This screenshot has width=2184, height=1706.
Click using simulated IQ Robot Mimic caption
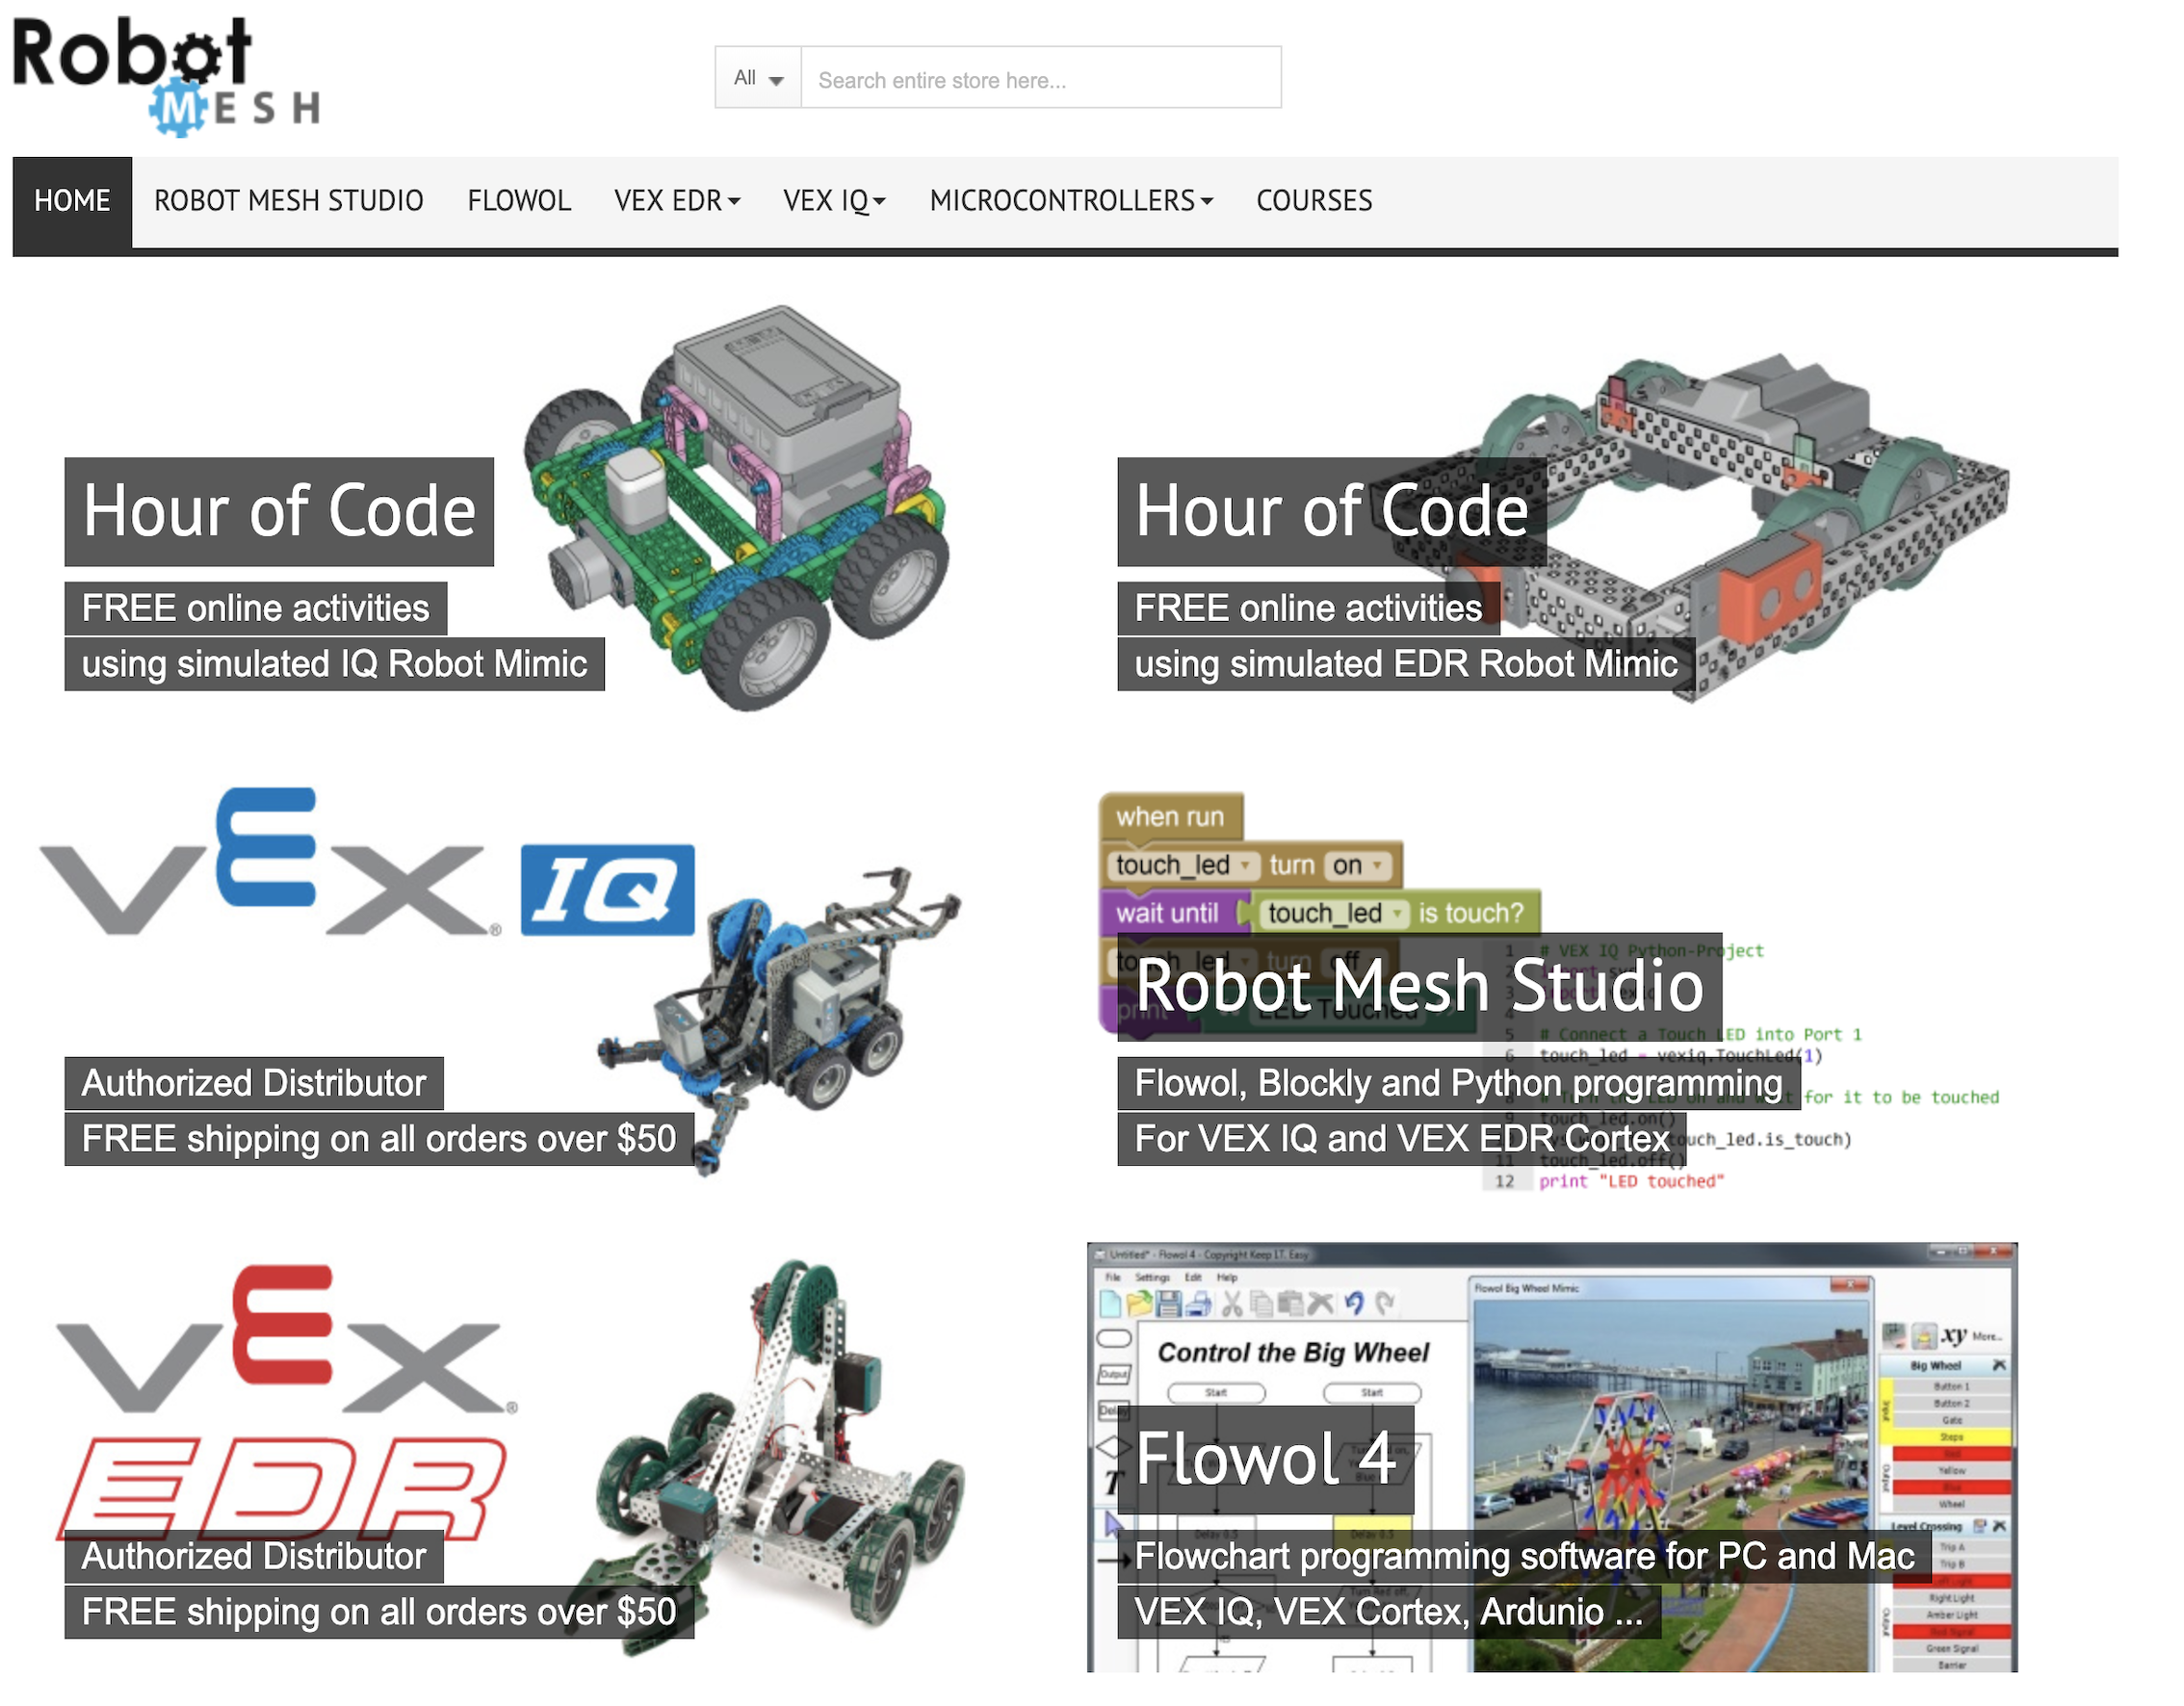[334, 665]
